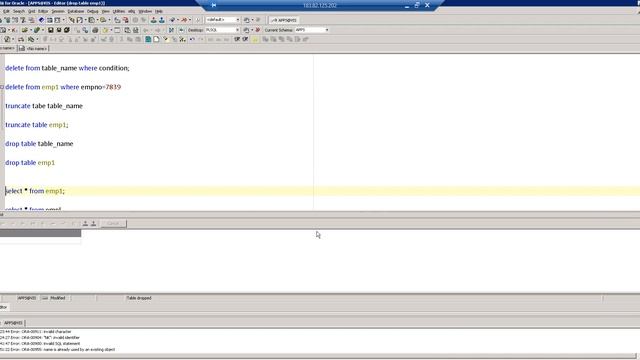Viewport: 640px width, 360px height.
Task: Click the 'invalid identifier' error log line
Action: tap(40, 338)
